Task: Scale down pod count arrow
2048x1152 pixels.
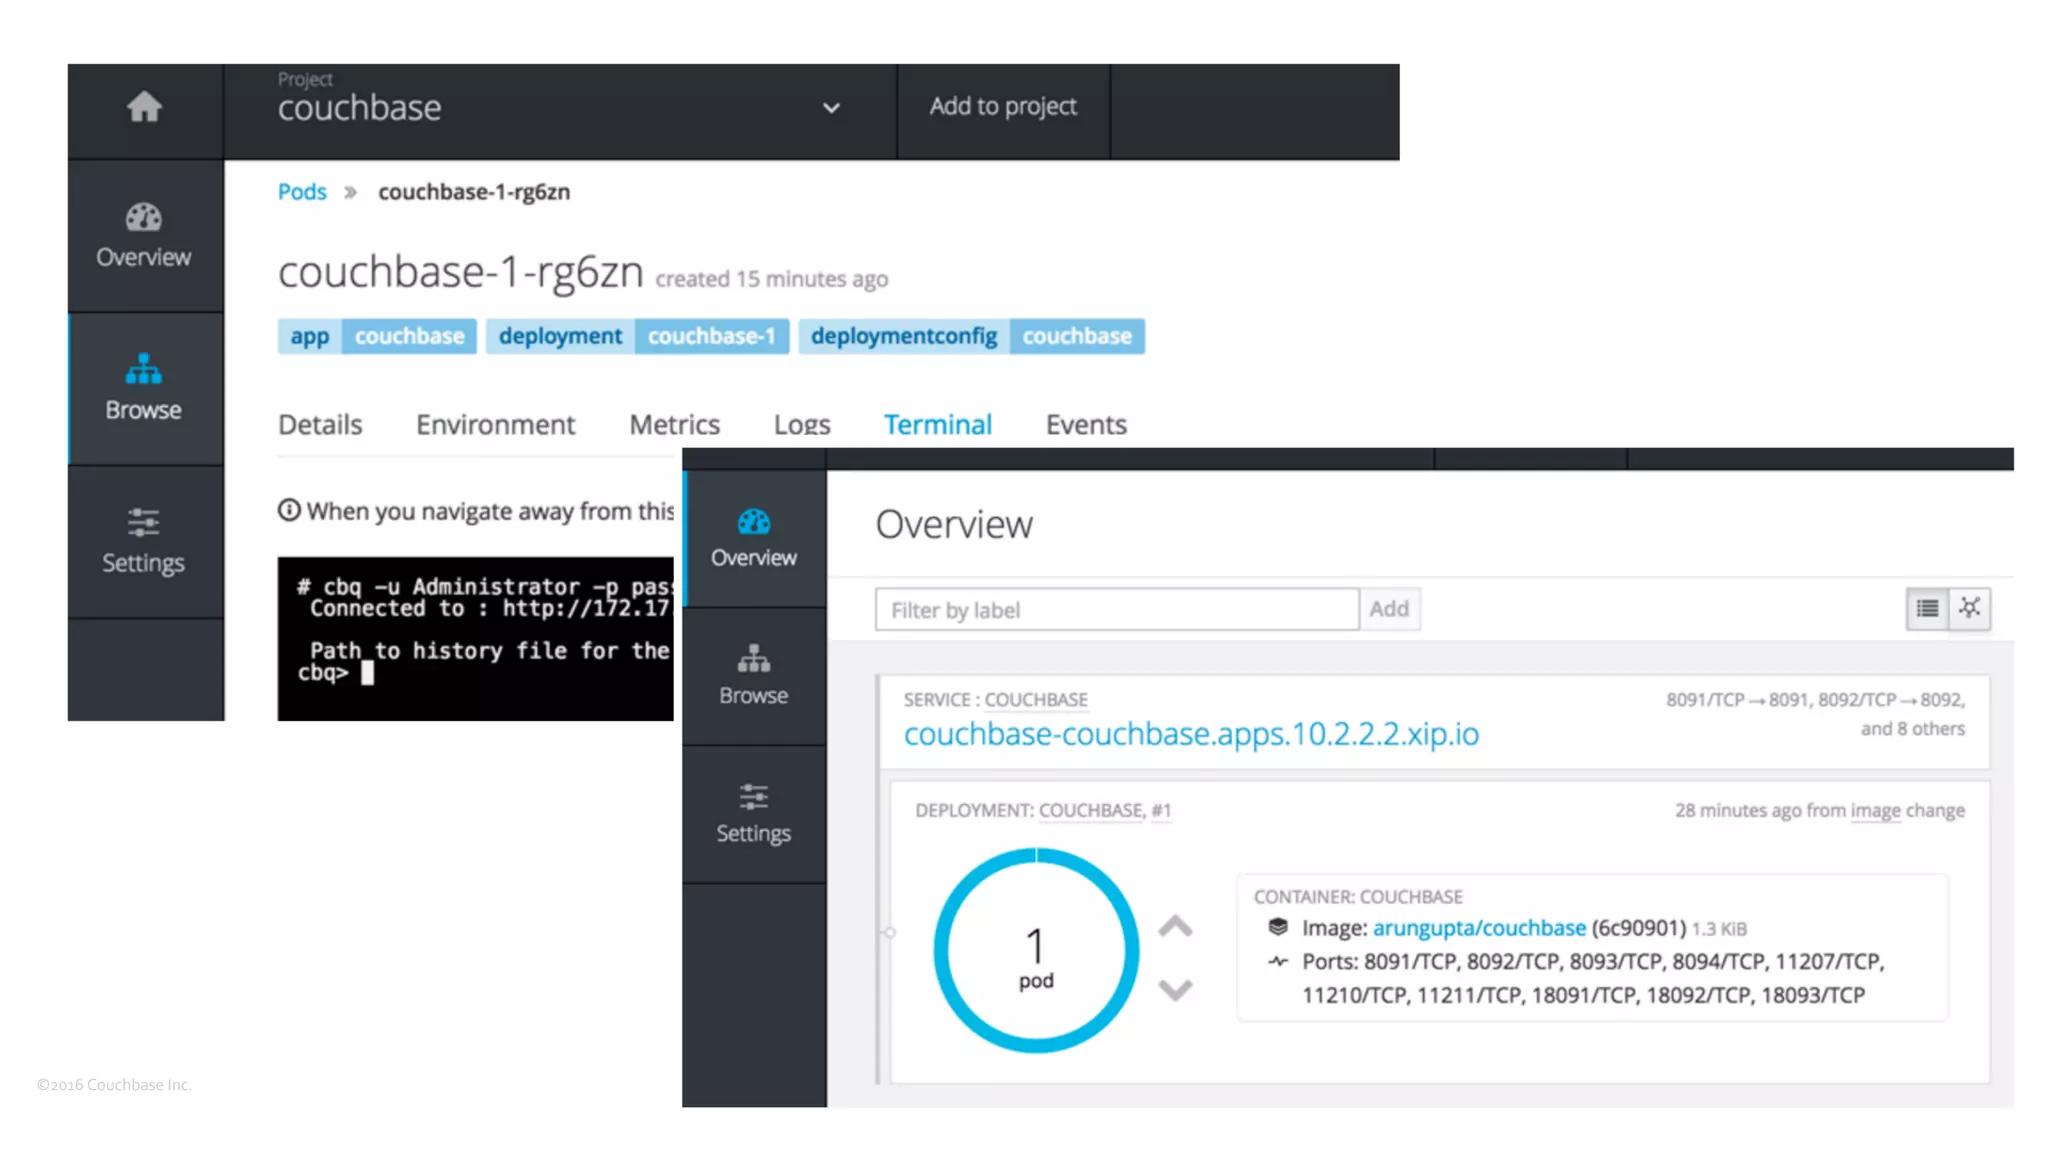Action: coord(1175,989)
